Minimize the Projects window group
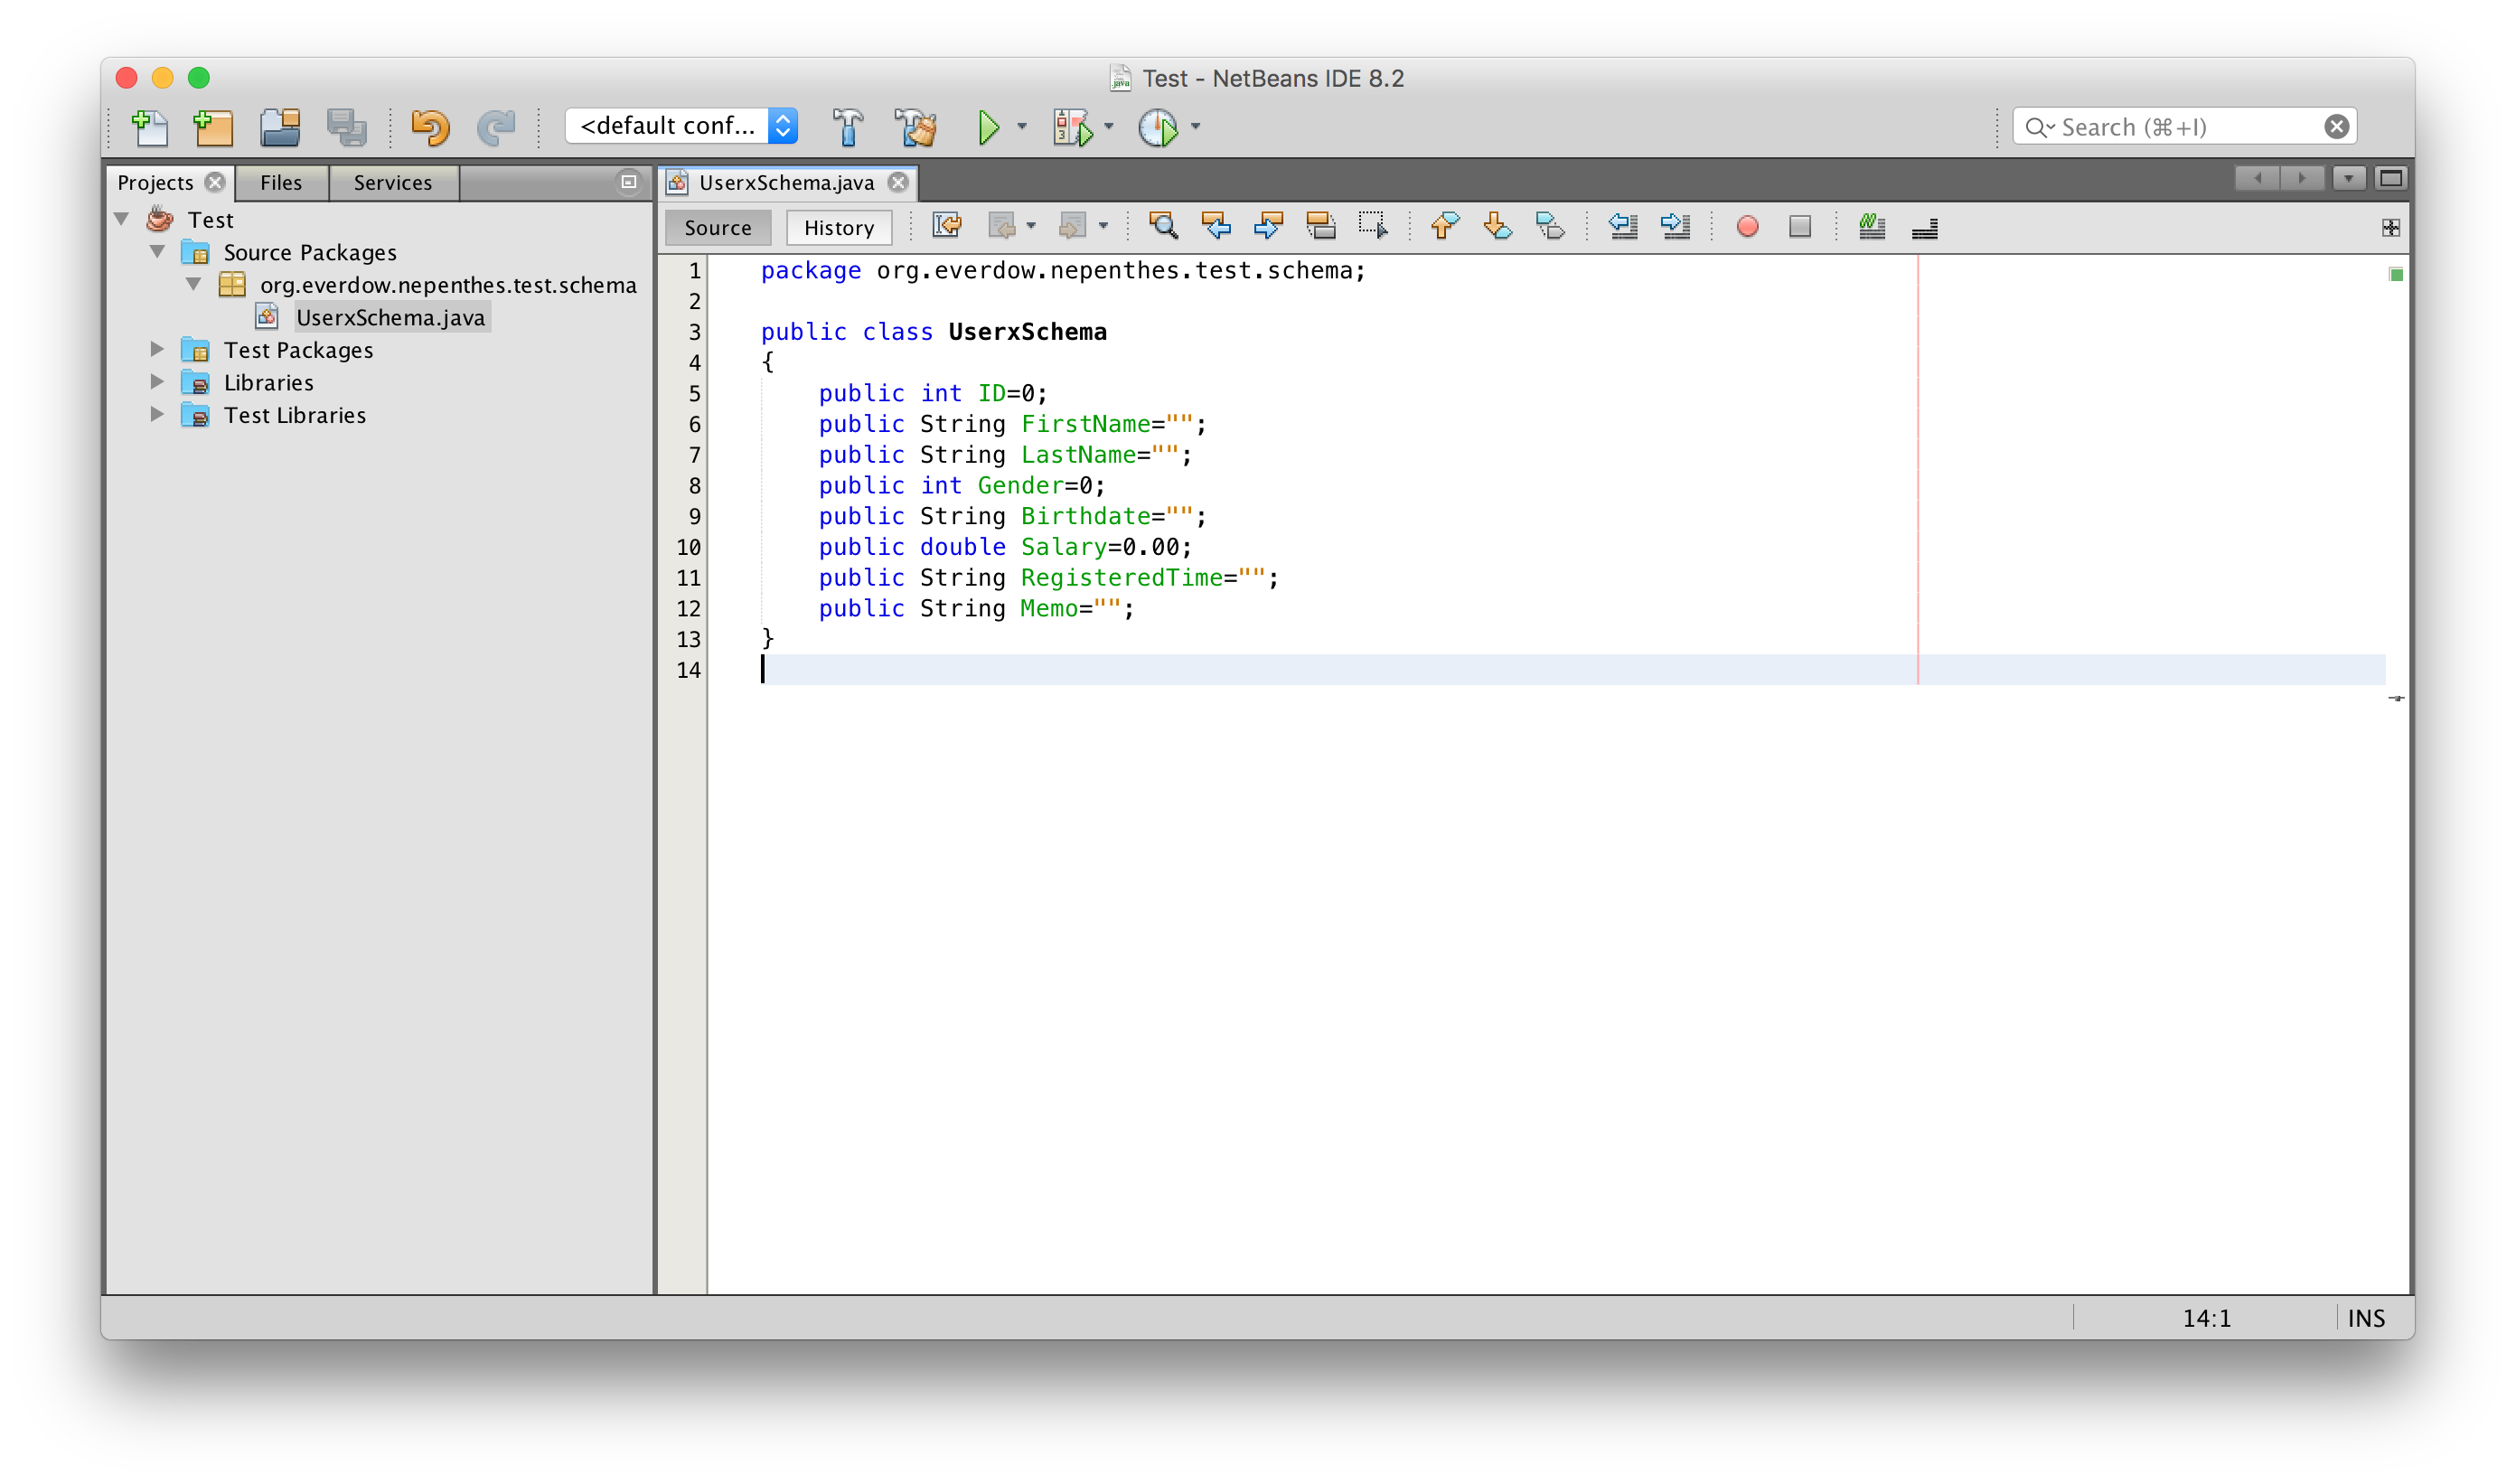The width and height of the screenshot is (2516, 1484). (629, 182)
